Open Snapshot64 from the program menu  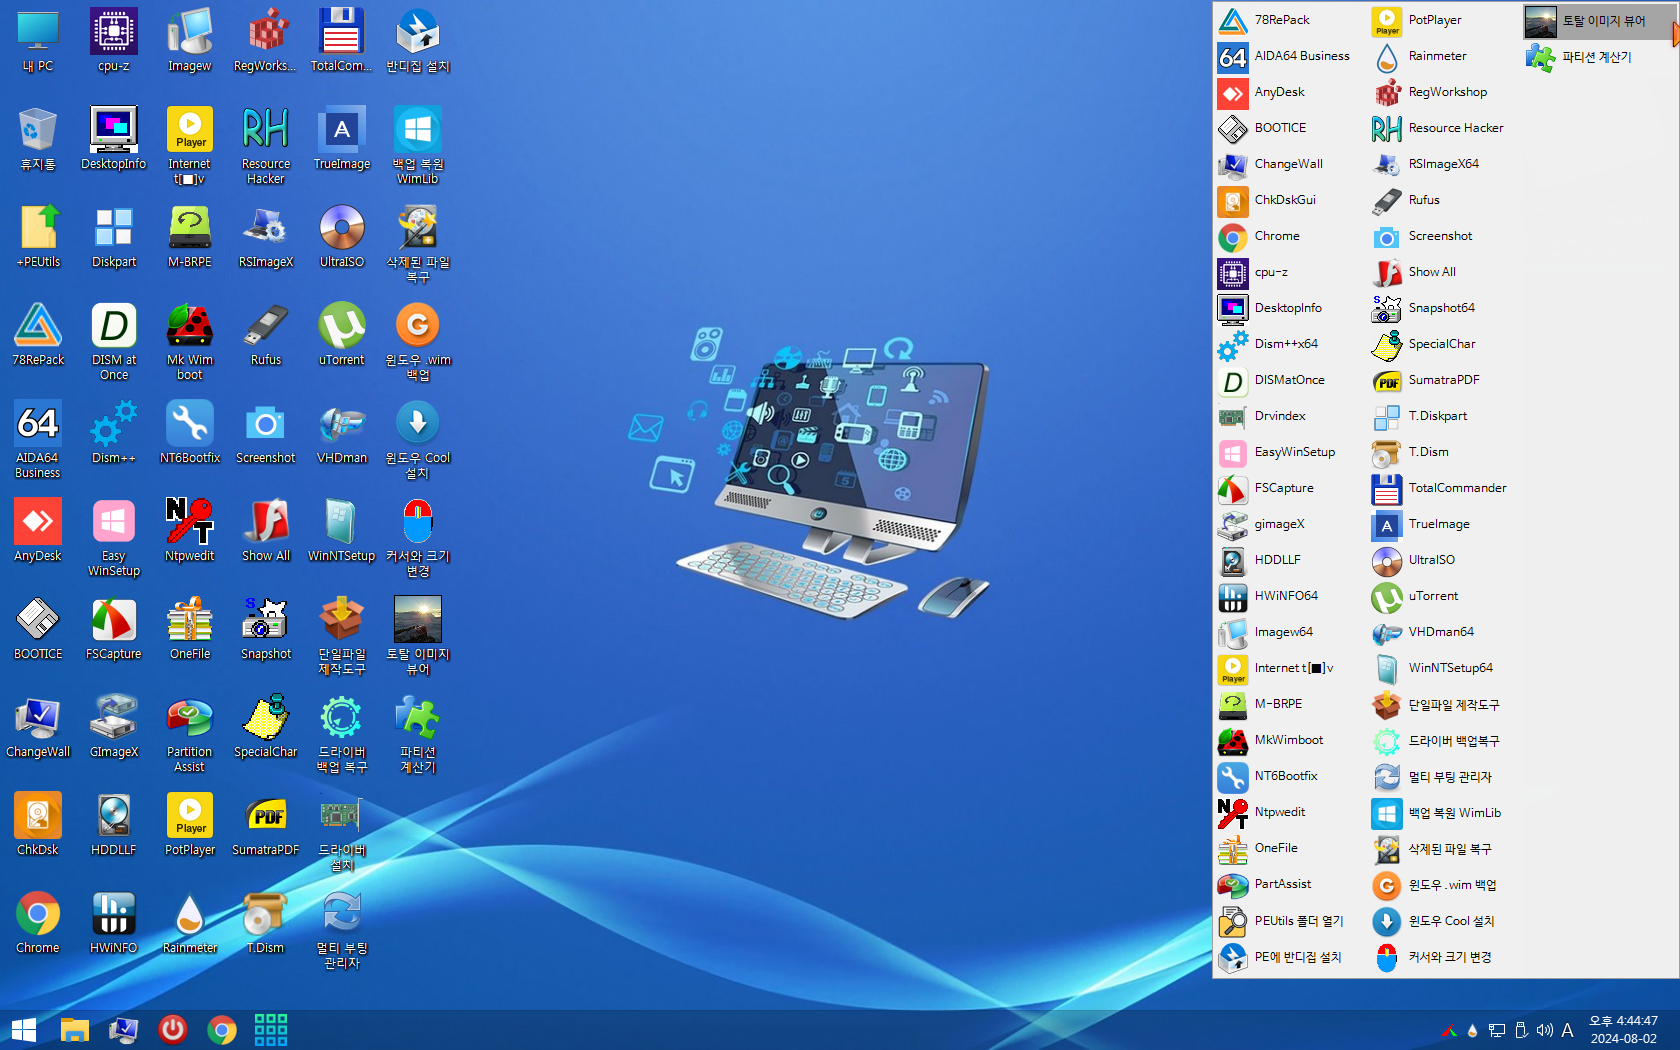click(x=1444, y=308)
